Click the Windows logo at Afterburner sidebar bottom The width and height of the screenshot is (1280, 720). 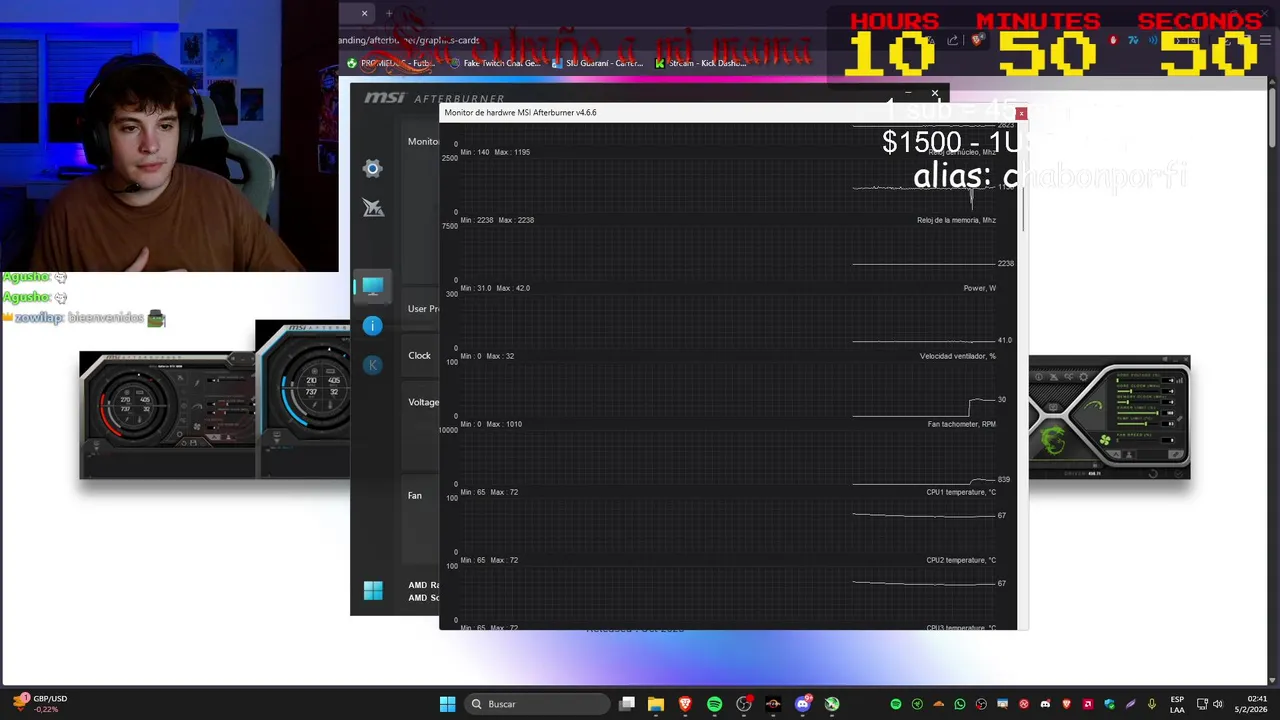click(x=373, y=591)
